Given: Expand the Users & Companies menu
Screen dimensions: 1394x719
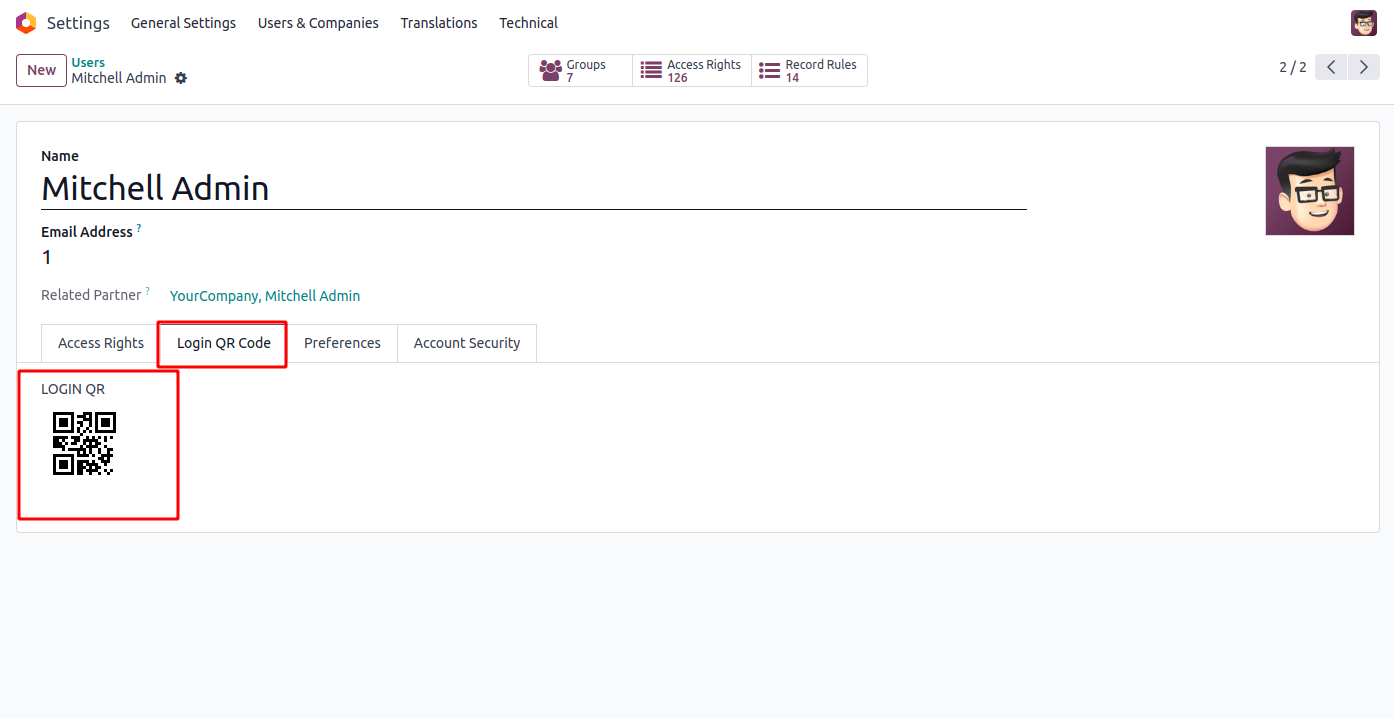Looking at the screenshot, I should click(x=318, y=23).
